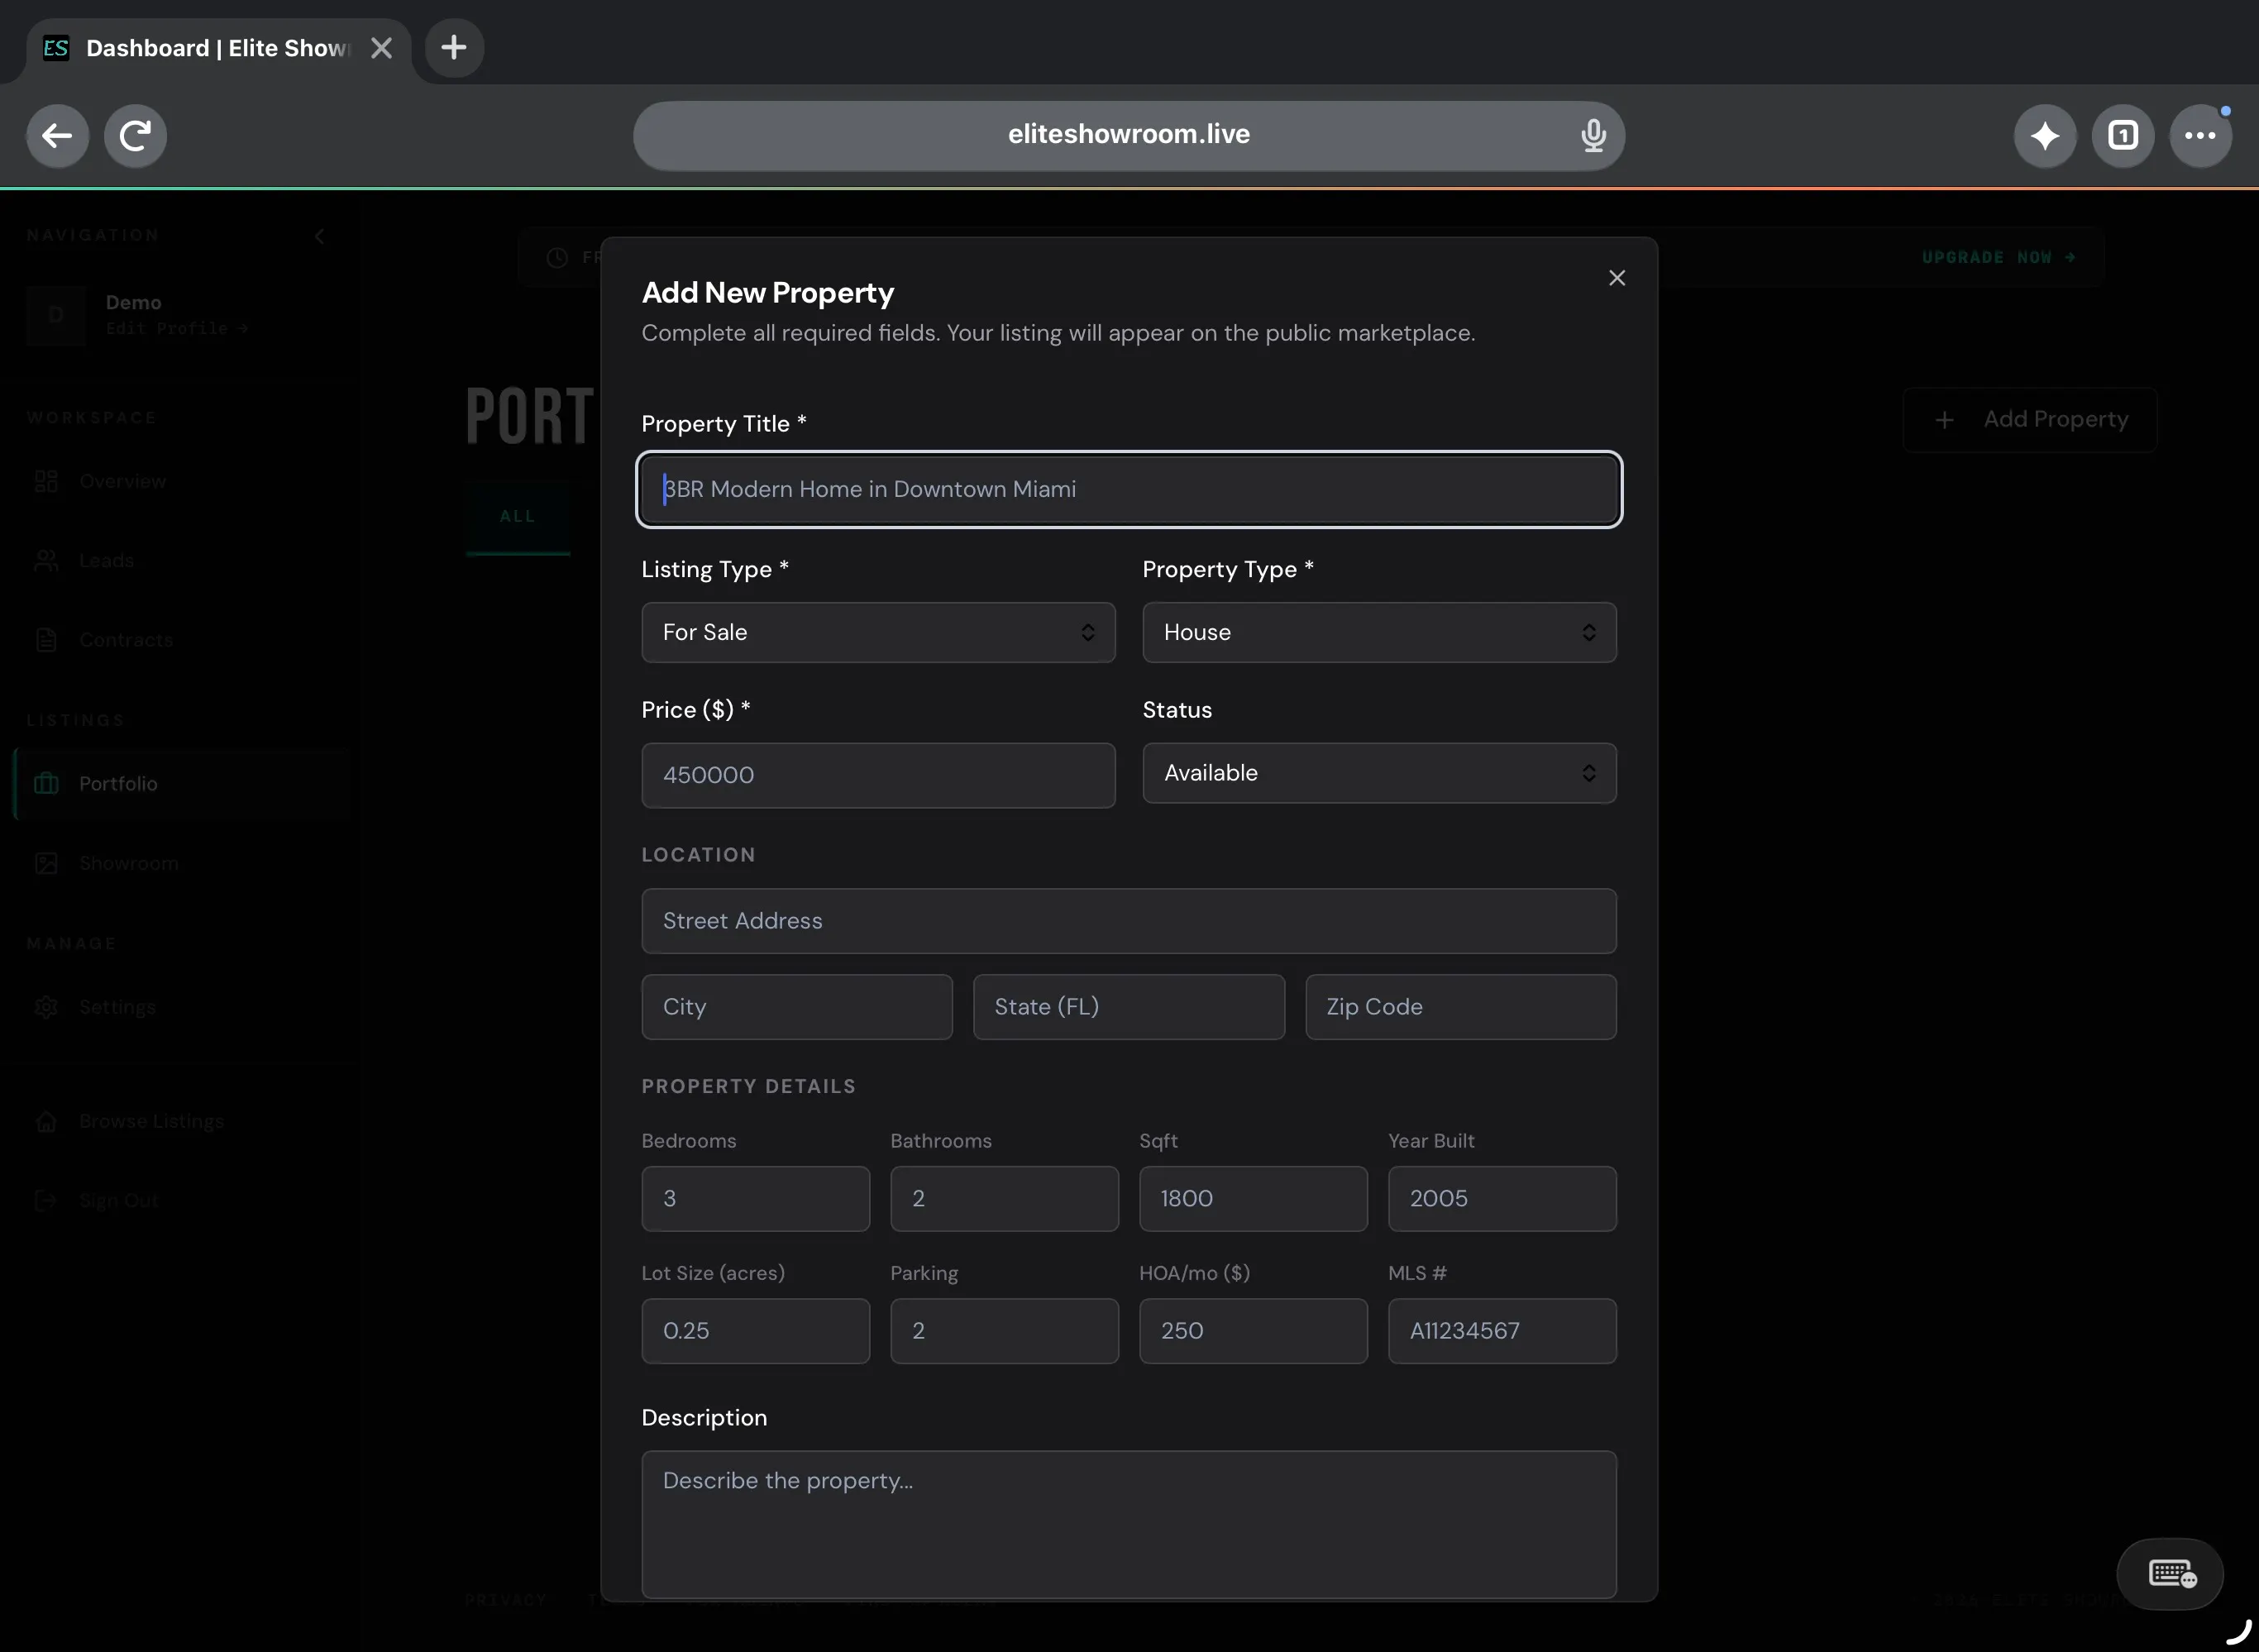Click the Zip Code input field

tap(1461, 1007)
